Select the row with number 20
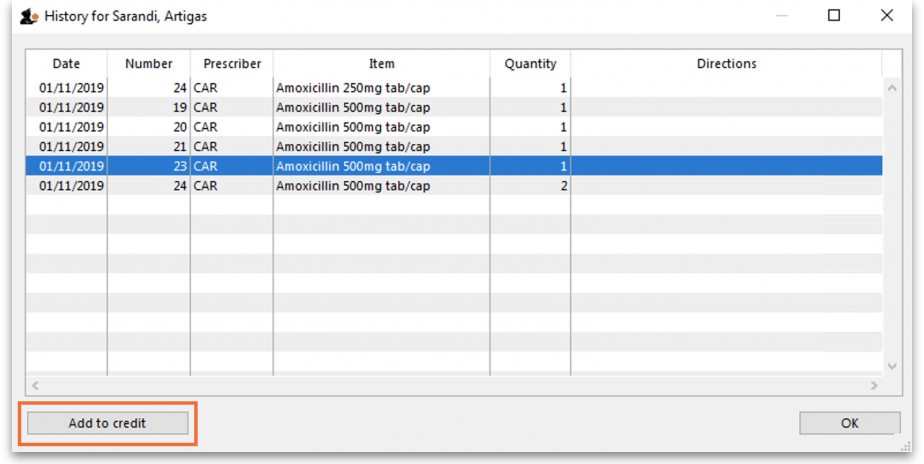 pyautogui.click(x=352, y=127)
